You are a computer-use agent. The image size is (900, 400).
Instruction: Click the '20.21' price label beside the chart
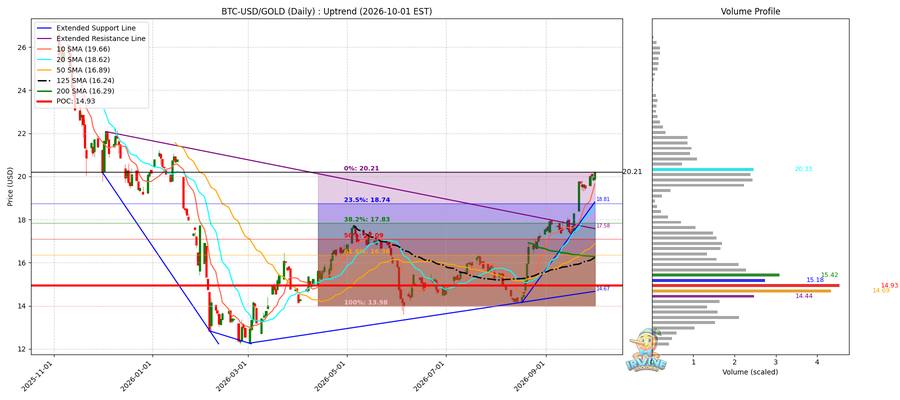[x=631, y=172]
